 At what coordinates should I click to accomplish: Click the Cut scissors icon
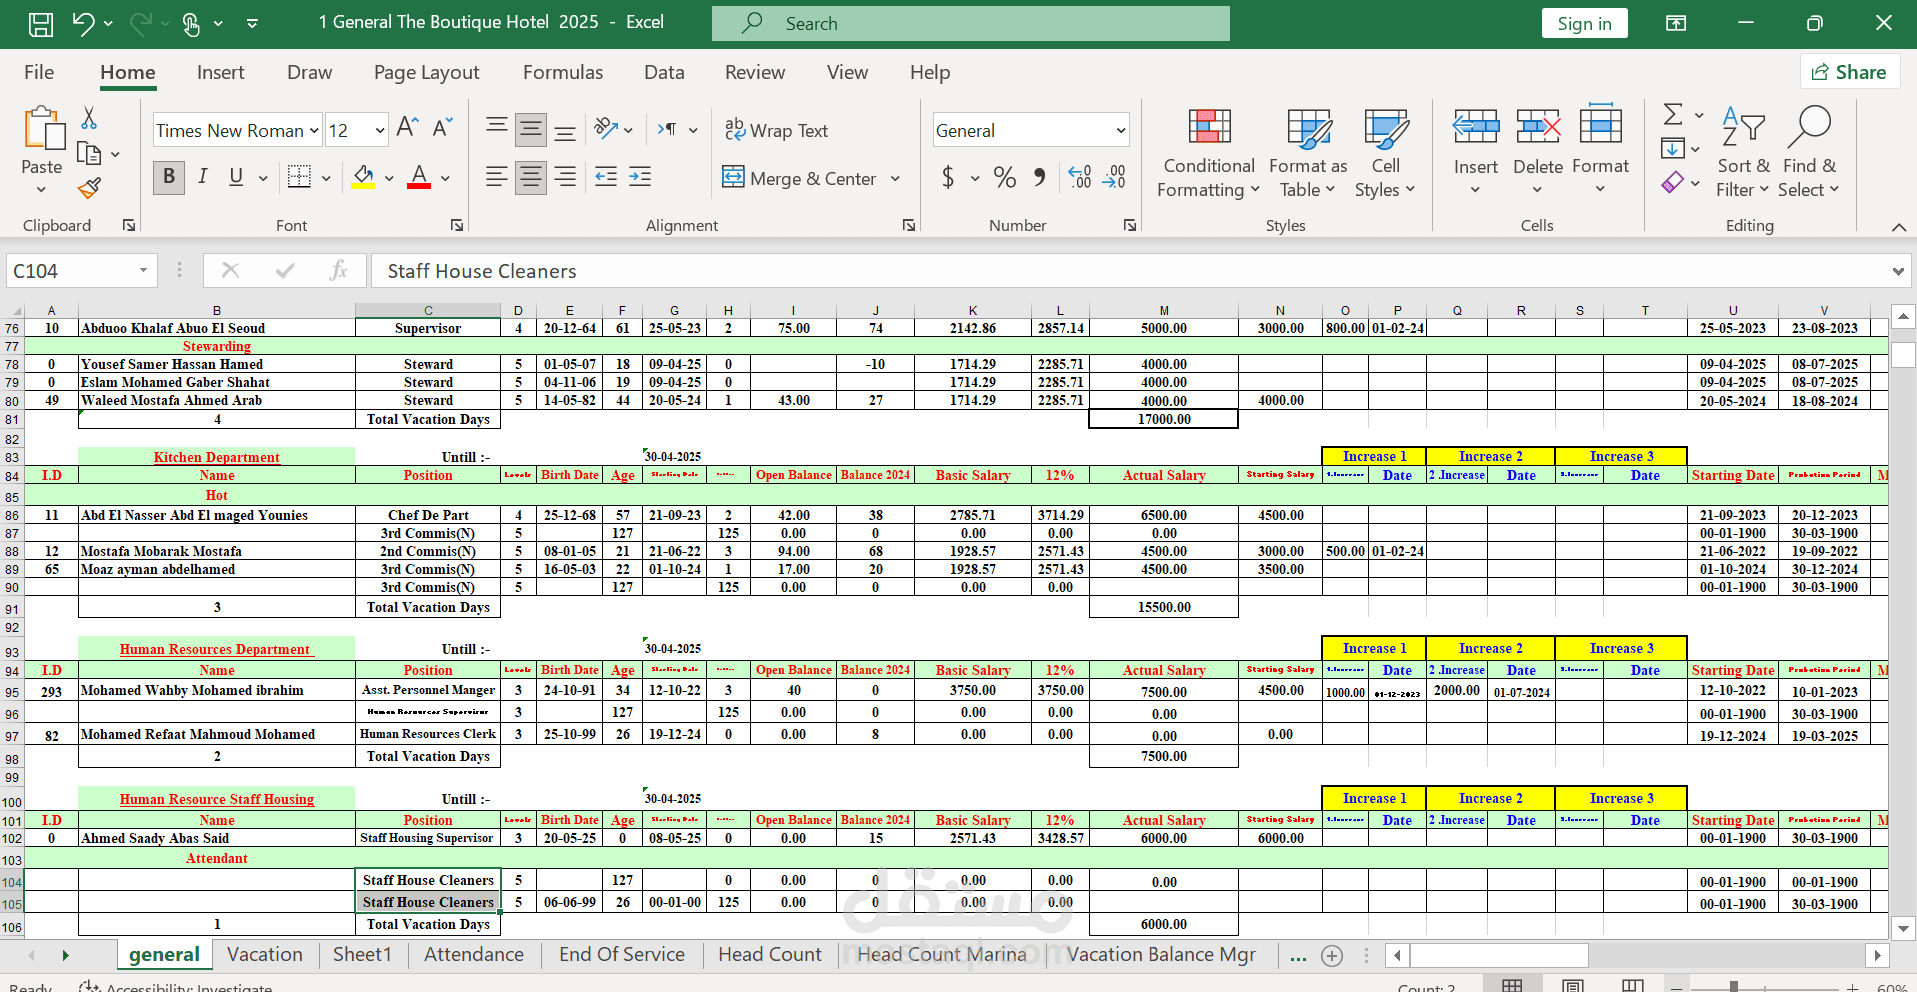[89, 118]
